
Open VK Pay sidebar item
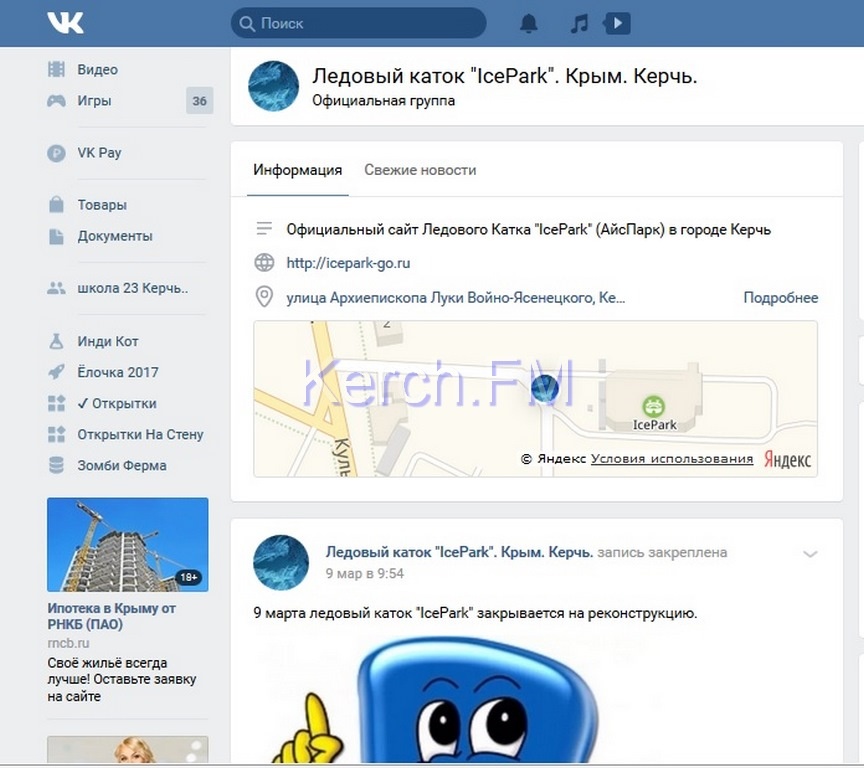point(99,153)
